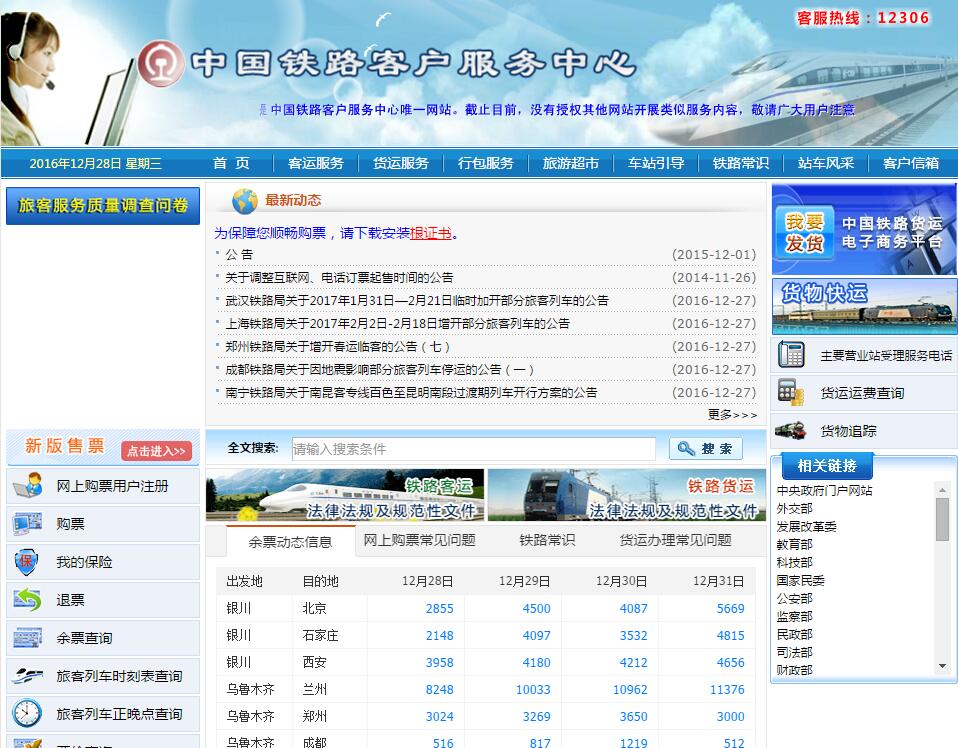Click 乌鲁木齐 to 兰州 12月29日 value 10033

533,689
